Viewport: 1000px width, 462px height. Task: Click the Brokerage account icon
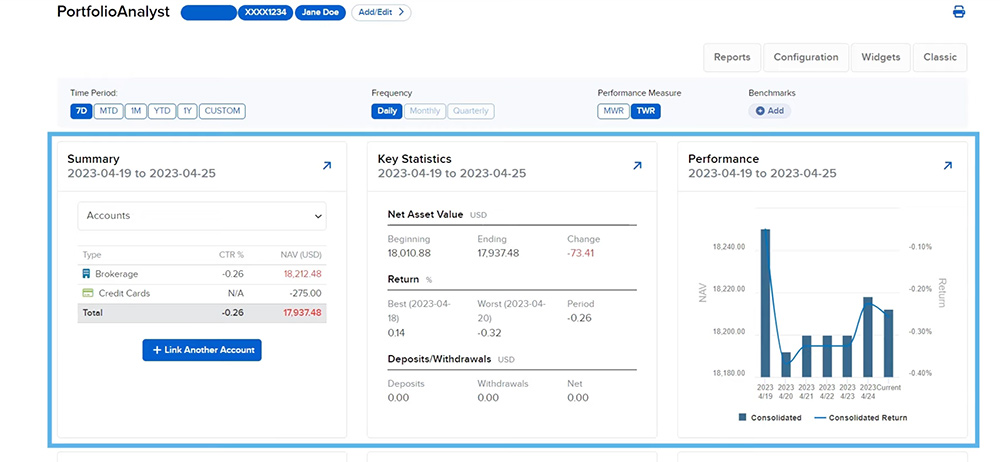click(87, 274)
